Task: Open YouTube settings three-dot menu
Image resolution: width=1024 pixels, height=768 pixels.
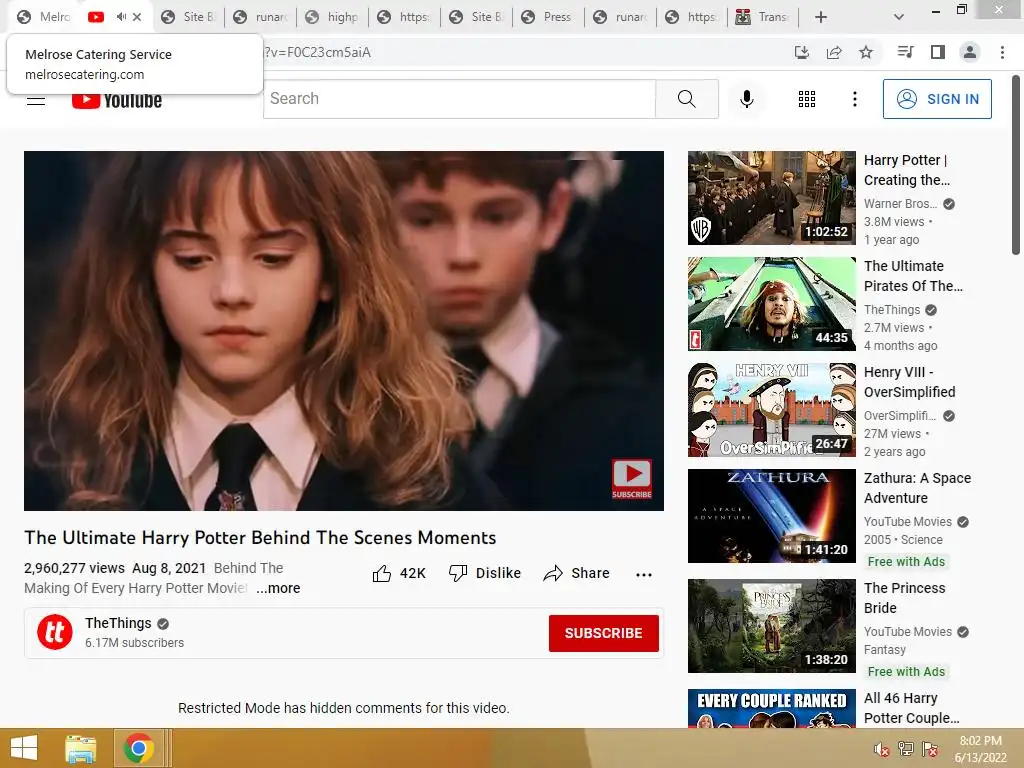Action: pos(854,99)
